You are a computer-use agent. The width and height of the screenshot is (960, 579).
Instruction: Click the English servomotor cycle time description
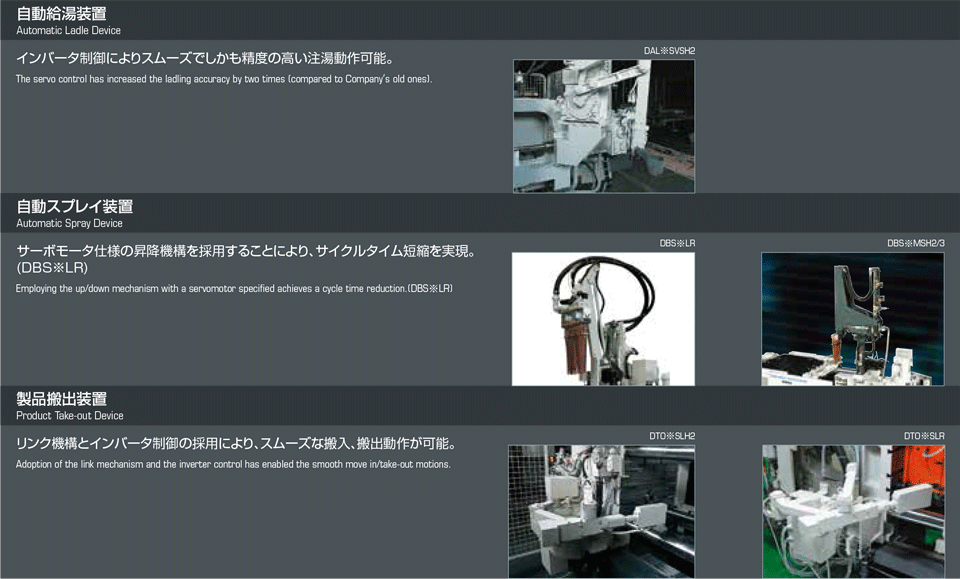(x=234, y=288)
